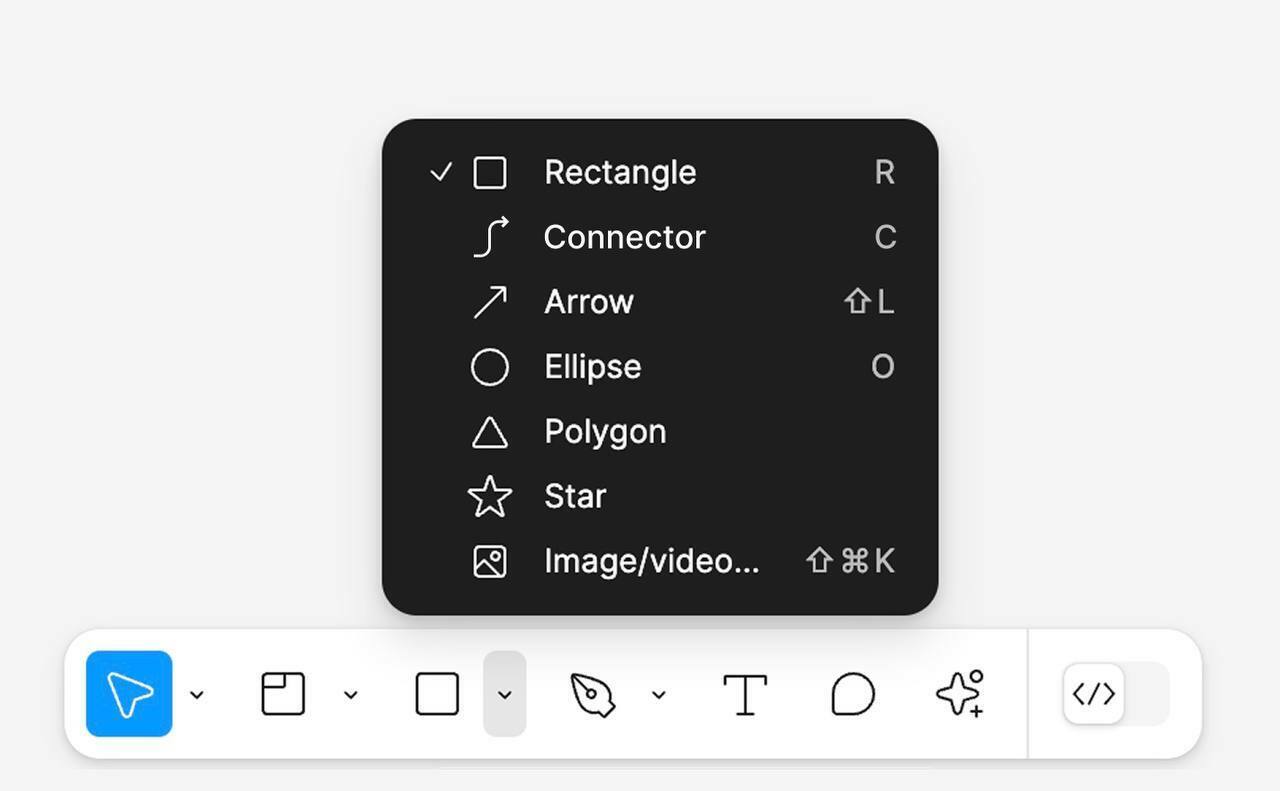Choose Polygon from the shape menu
Image resolution: width=1280 pixels, height=791 pixels.
coord(660,432)
